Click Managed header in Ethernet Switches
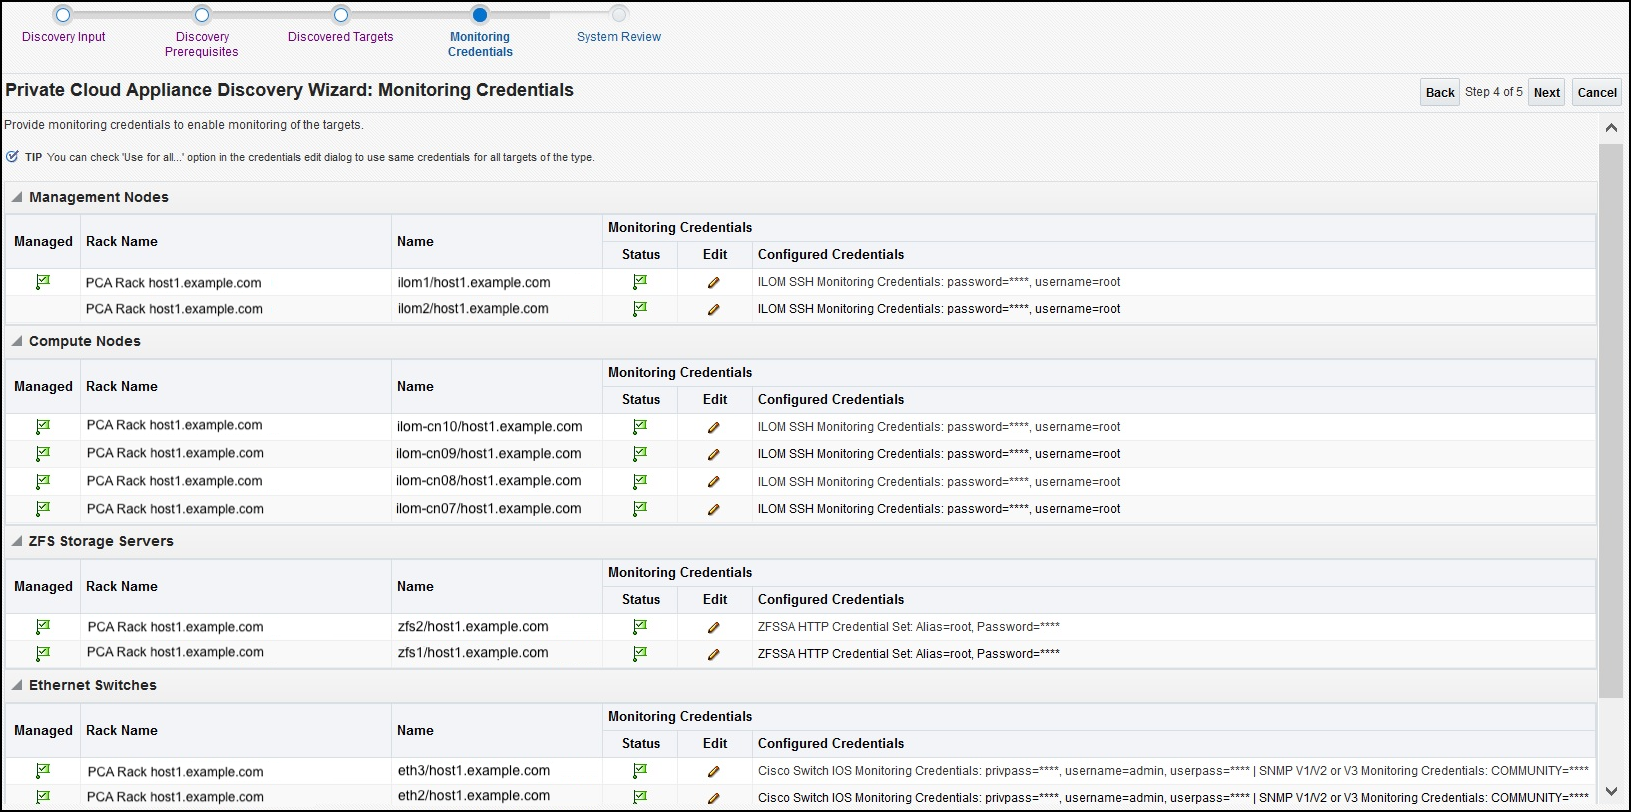Screen dimensions: 1631x812 coord(43,730)
